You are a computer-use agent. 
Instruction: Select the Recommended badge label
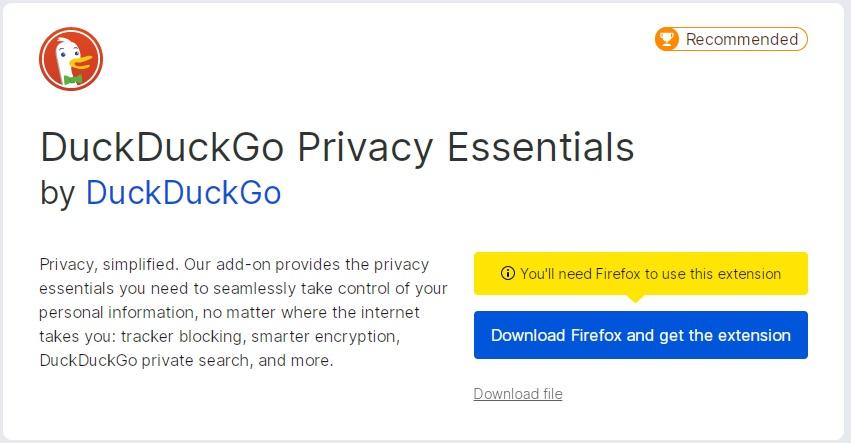(x=741, y=39)
